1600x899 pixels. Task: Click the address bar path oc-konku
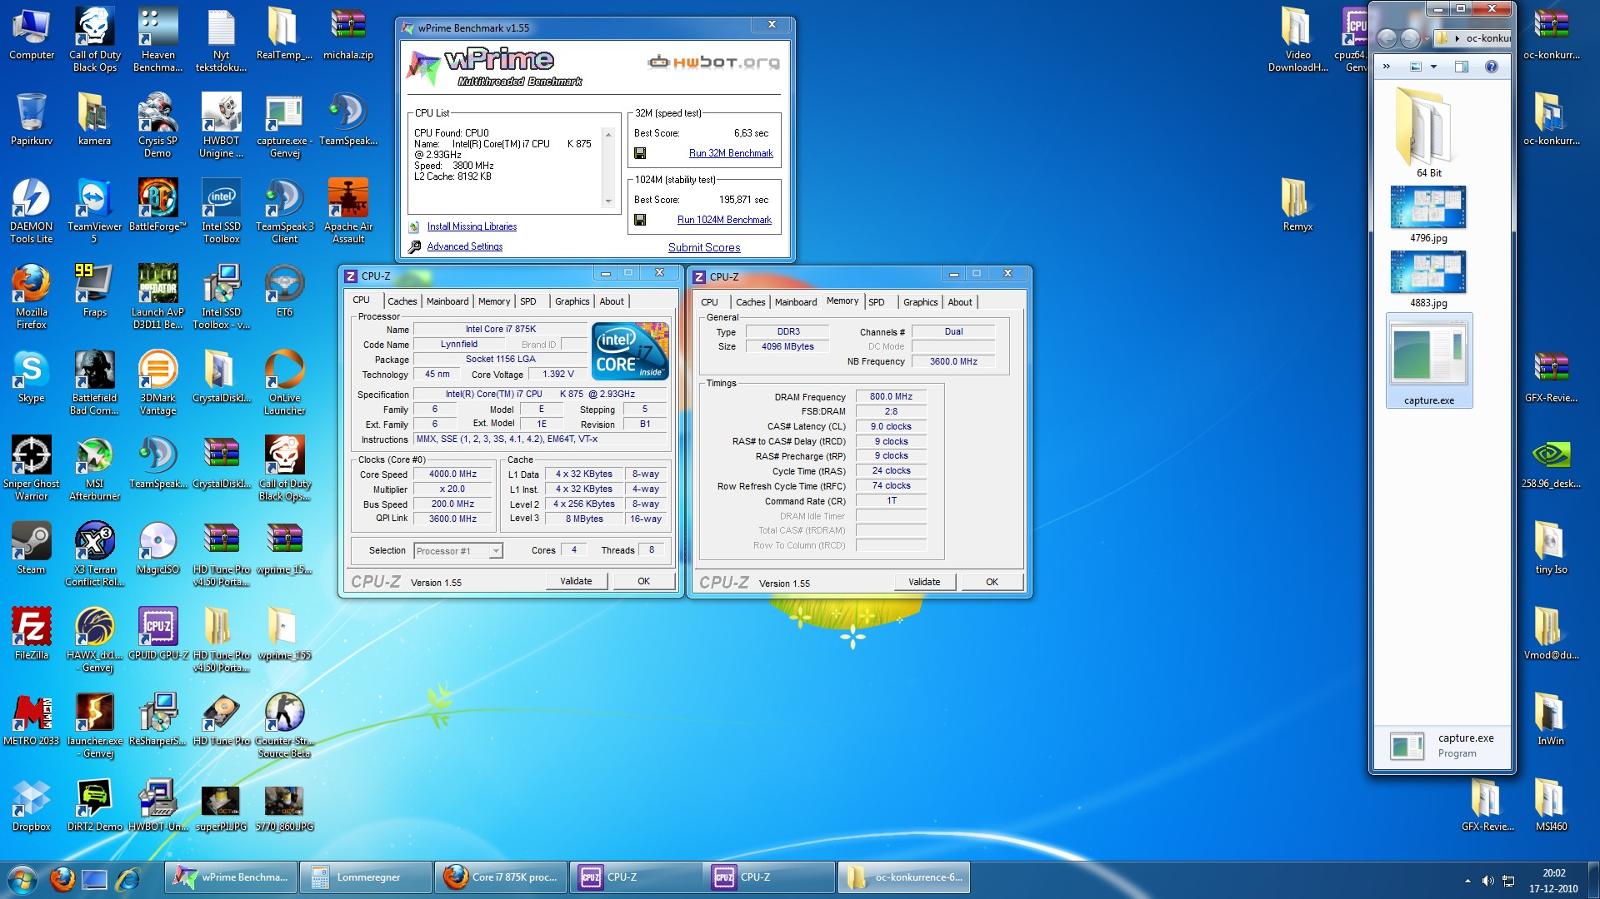coord(1488,38)
